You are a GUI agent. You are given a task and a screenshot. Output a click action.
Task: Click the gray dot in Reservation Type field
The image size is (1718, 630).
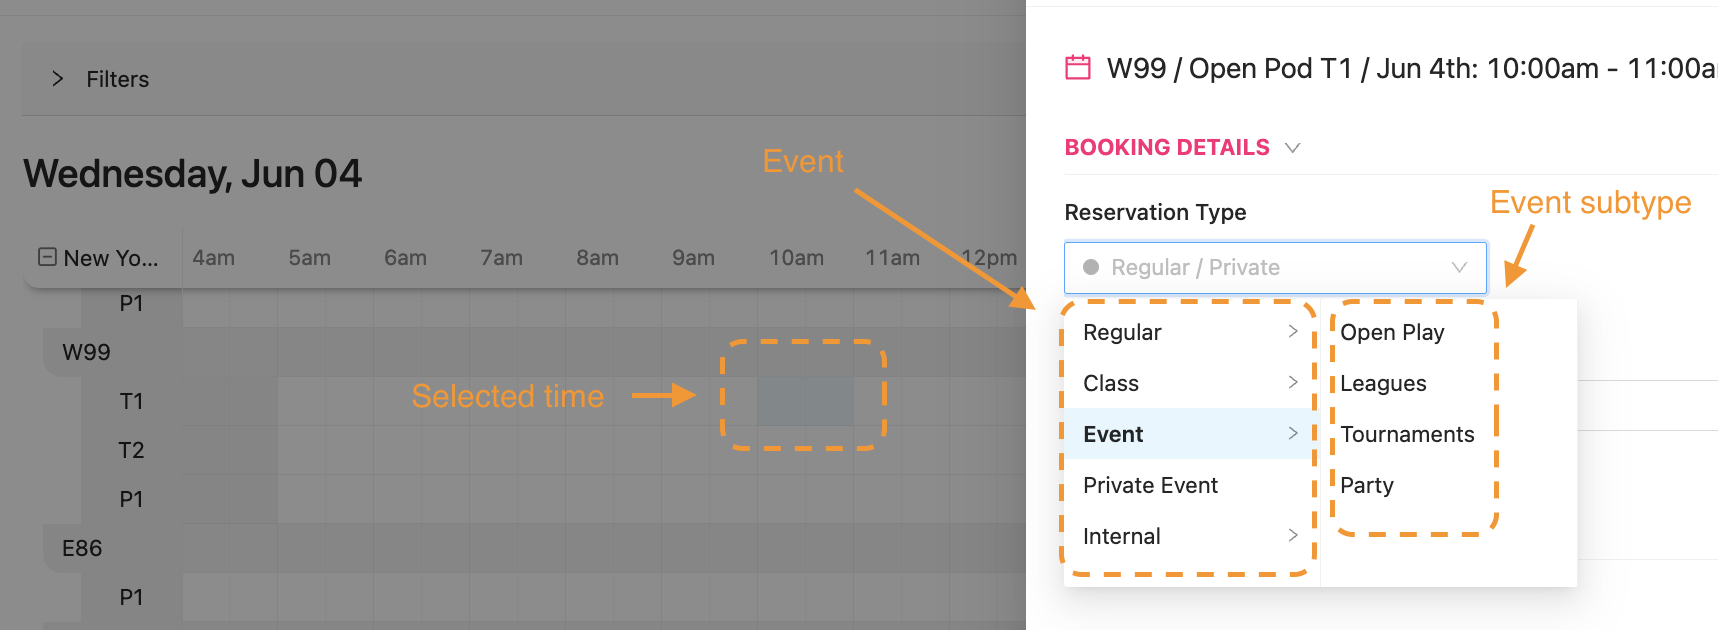[x=1091, y=267]
